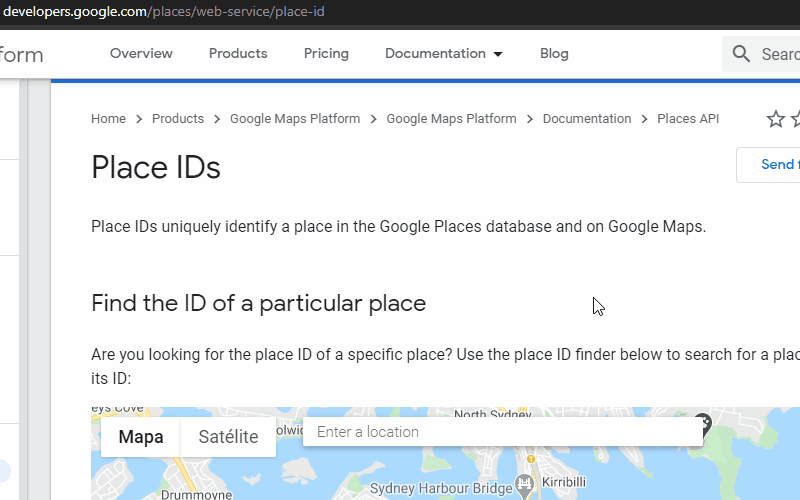Screen dimensions: 800x500
Task: Focus the Enter a location field
Action: tap(503, 432)
